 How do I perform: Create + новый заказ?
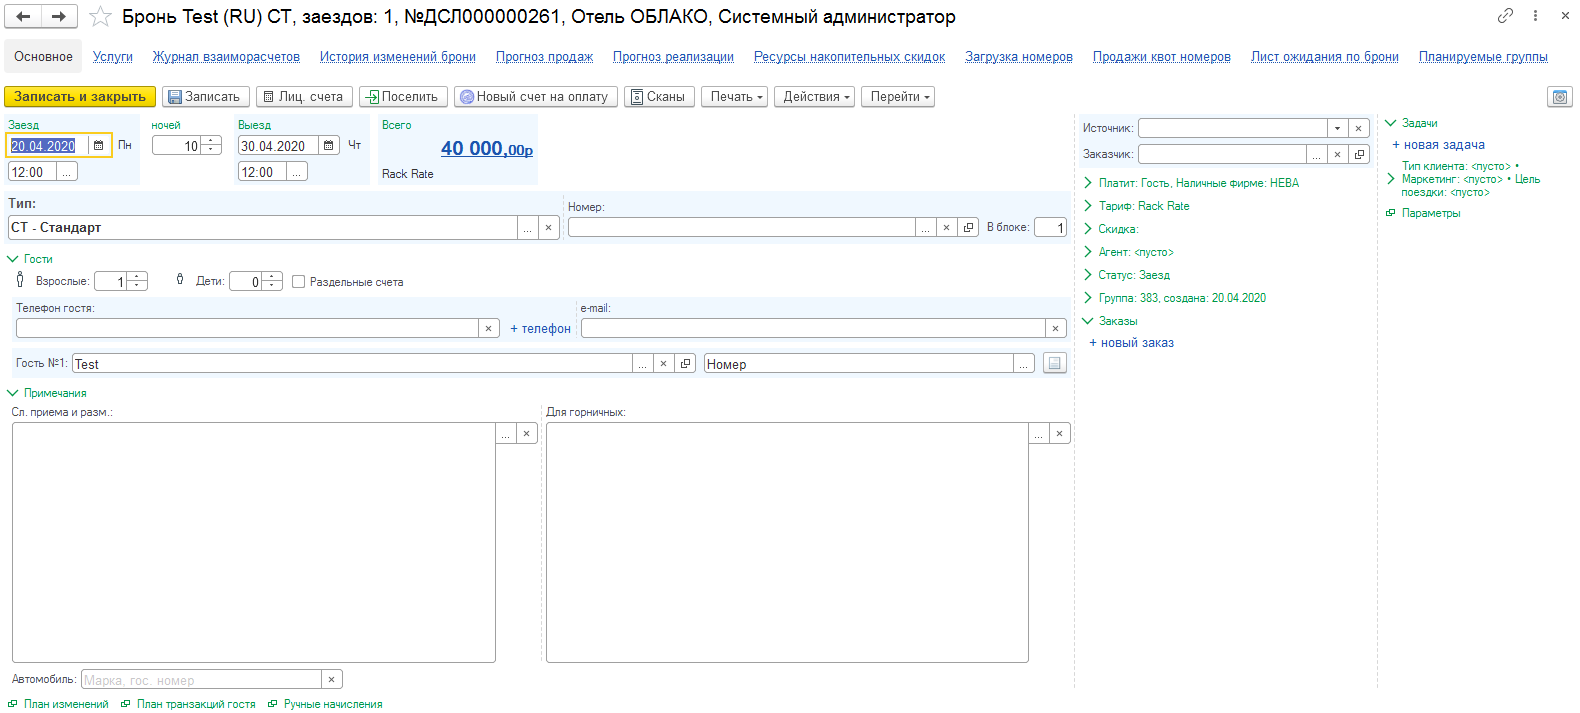pyautogui.click(x=1131, y=343)
